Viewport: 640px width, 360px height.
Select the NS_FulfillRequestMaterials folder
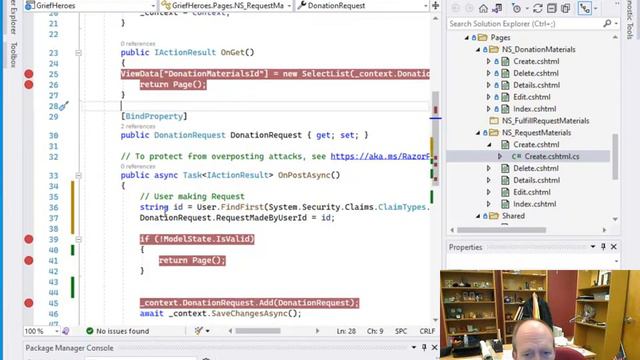point(545,121)
